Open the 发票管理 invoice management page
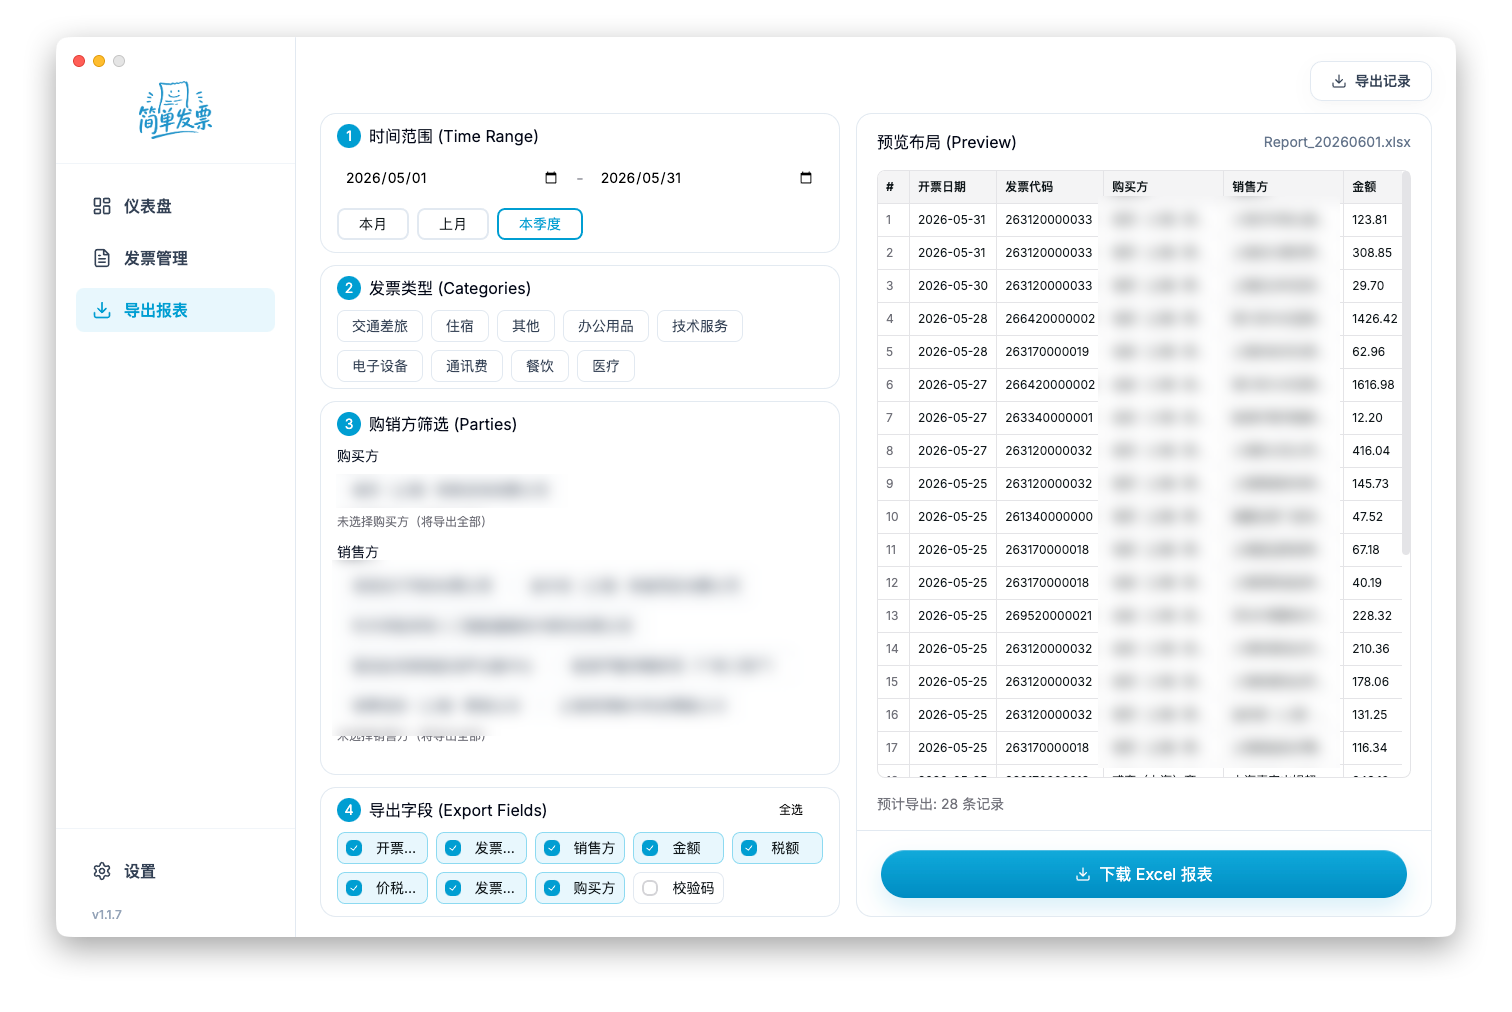The width and height of the screenshot is (1512, 1012). tap(175, 258)
